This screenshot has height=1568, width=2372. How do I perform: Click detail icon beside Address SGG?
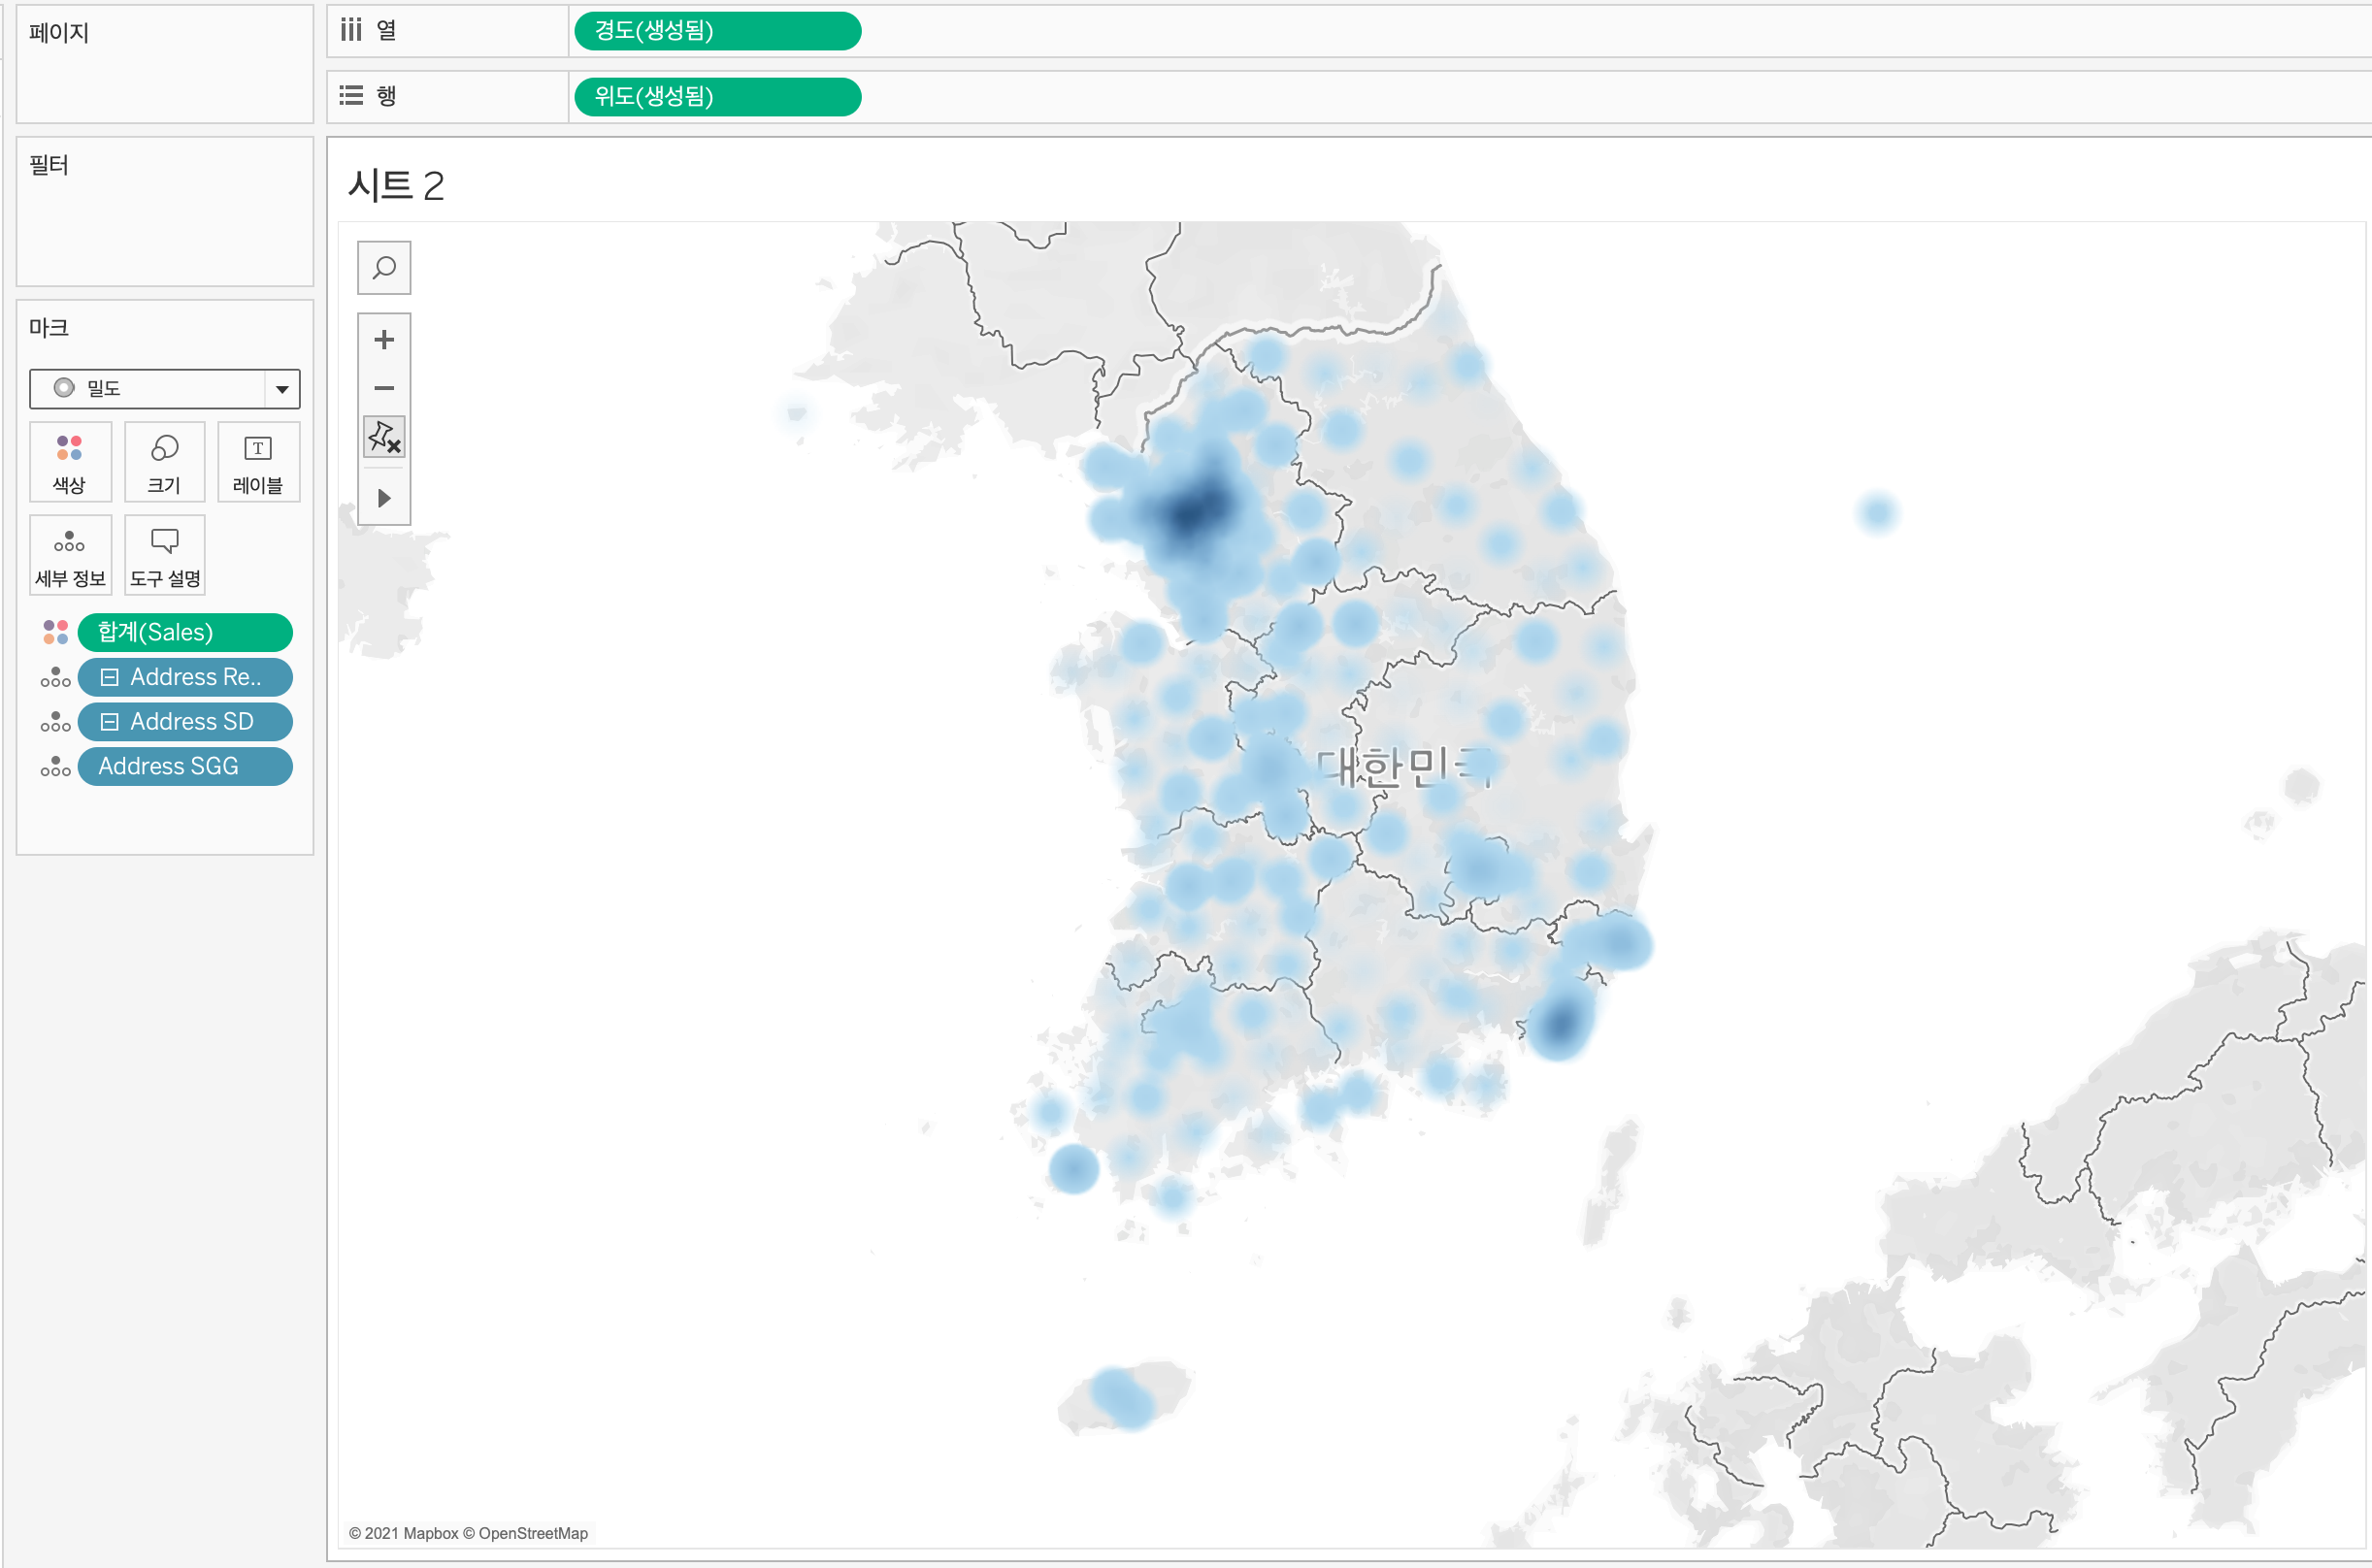tap(55, 766)
